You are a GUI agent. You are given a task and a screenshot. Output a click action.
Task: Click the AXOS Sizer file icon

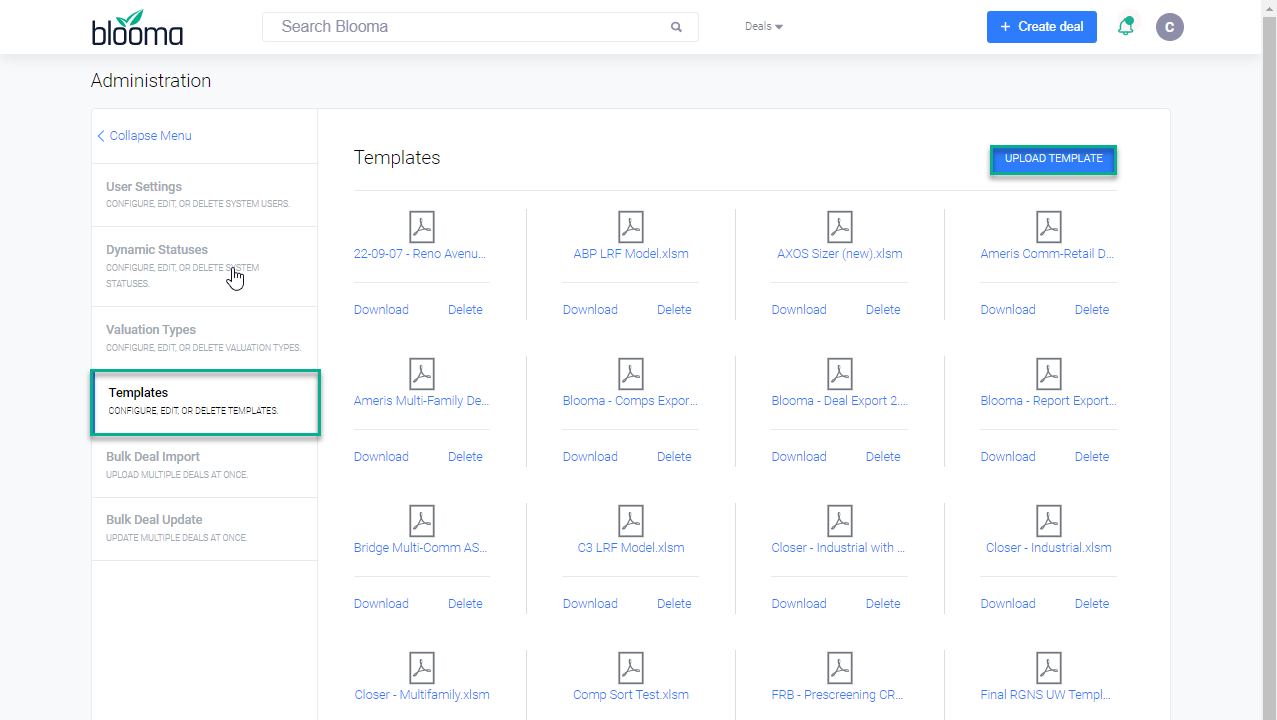[x=840, y=227]
